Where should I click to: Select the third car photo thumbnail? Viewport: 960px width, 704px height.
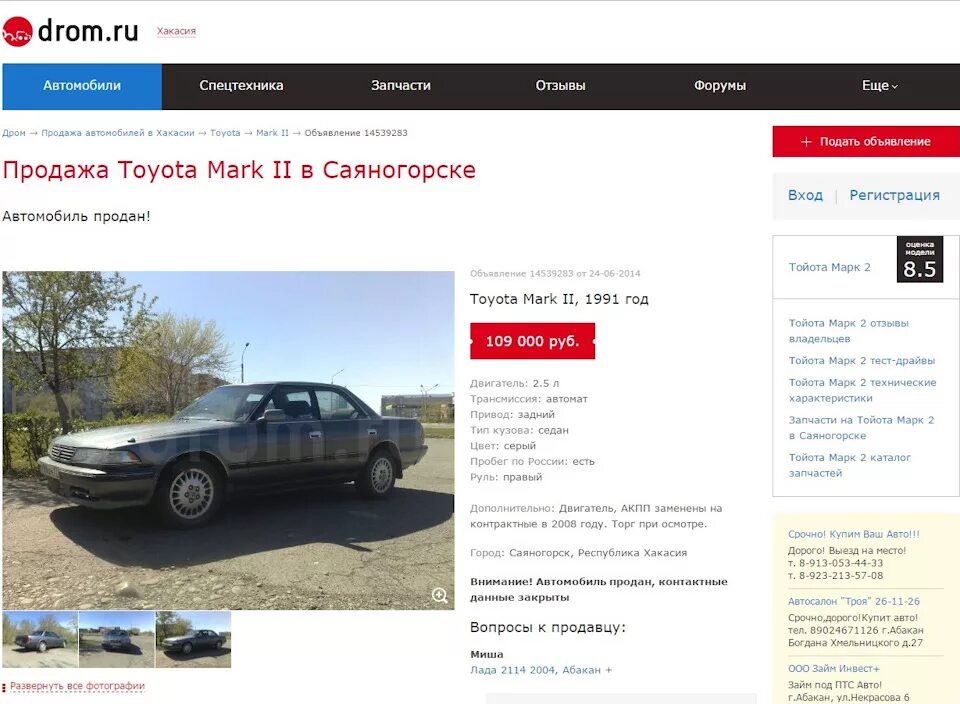tap(193, 639)
